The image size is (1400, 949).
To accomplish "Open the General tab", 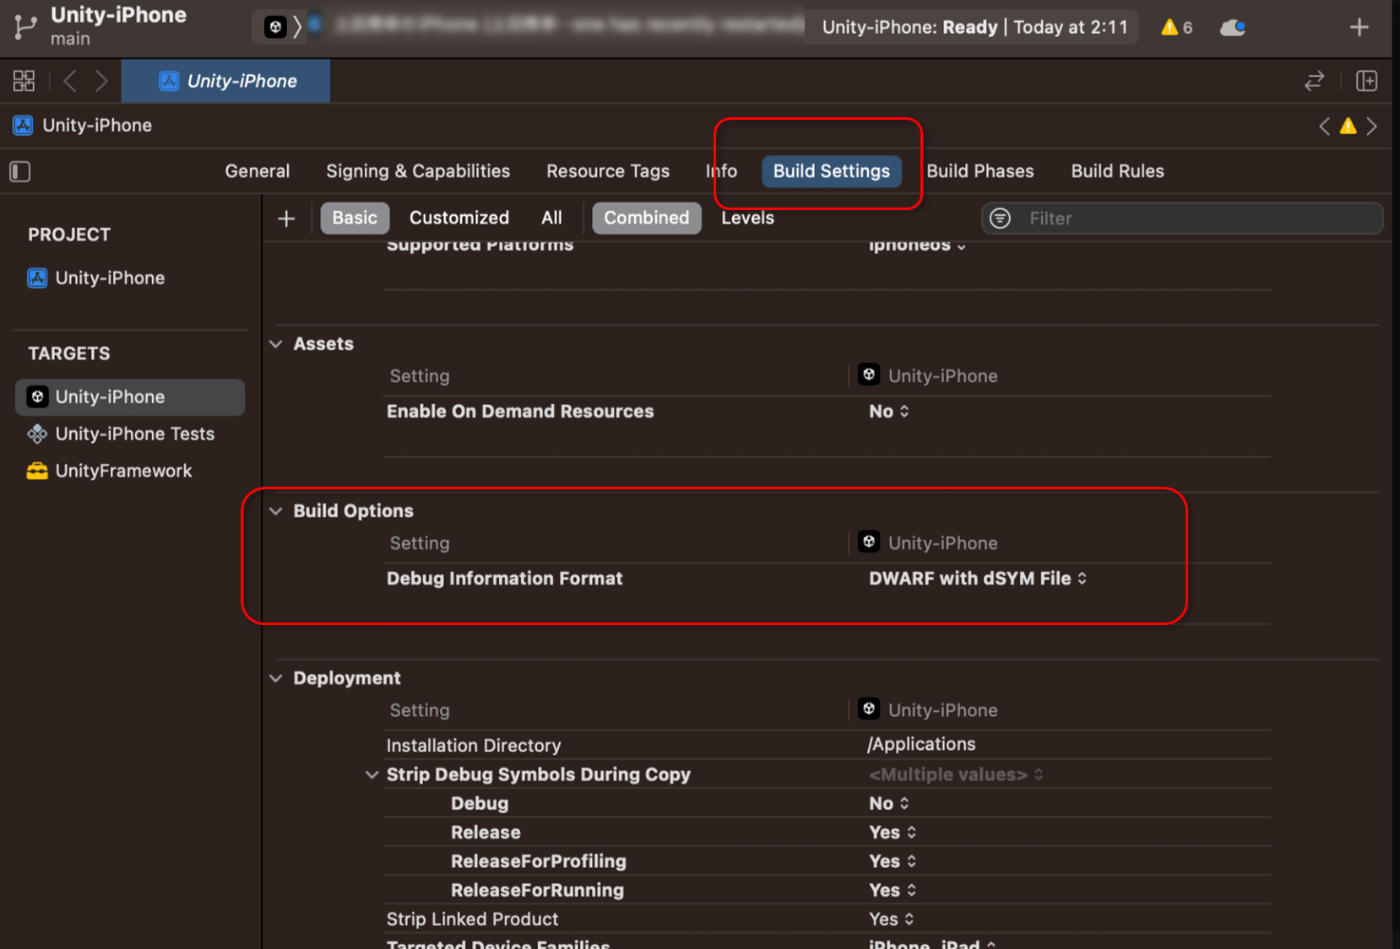I will coord(257,171).
